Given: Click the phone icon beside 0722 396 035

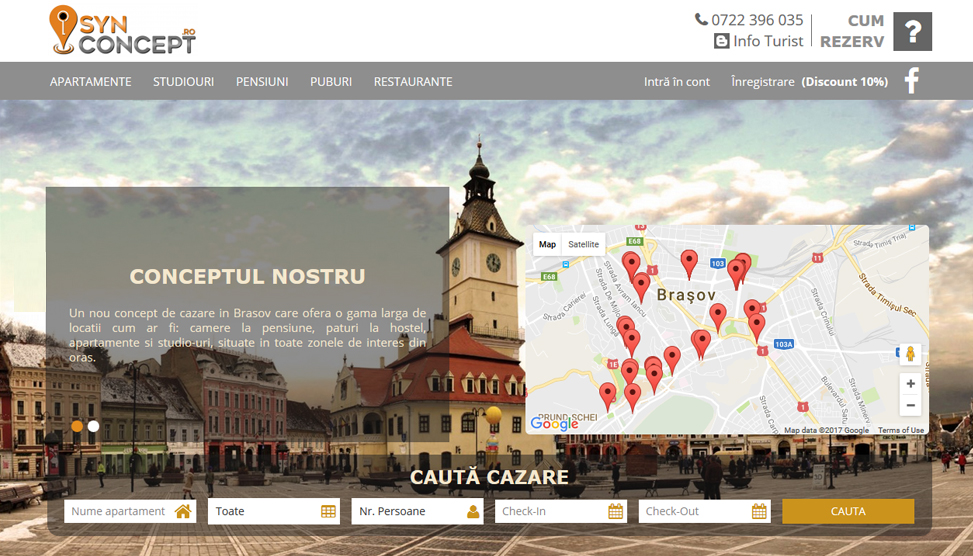Looking at the screenshot, I should (x=701, y=19).
